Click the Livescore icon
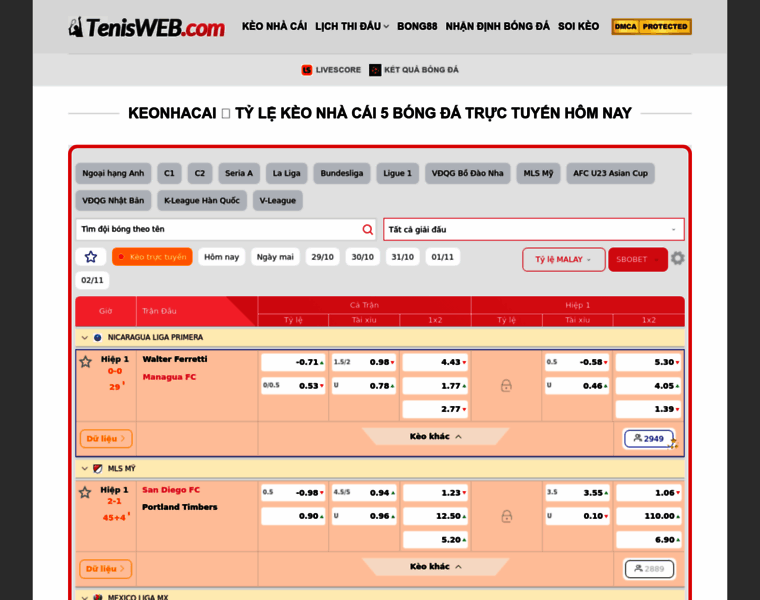This screenshot has height=600, width=760. coord(306,70)
